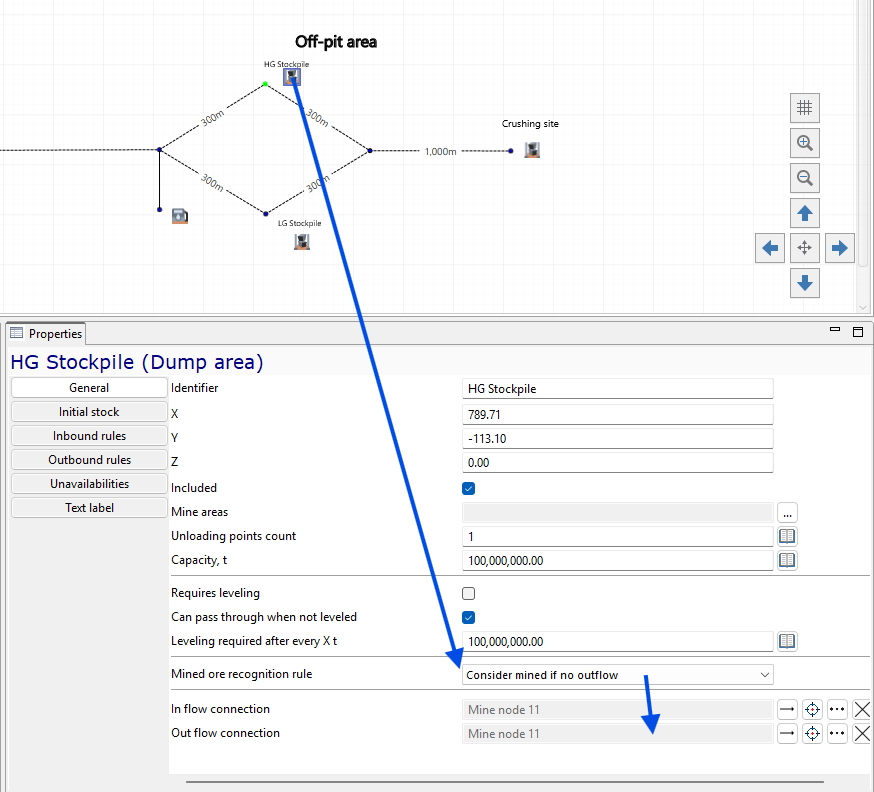Viewport: 874px width, 792px height.
Task: Center the map with move icon
Action: 804,248
